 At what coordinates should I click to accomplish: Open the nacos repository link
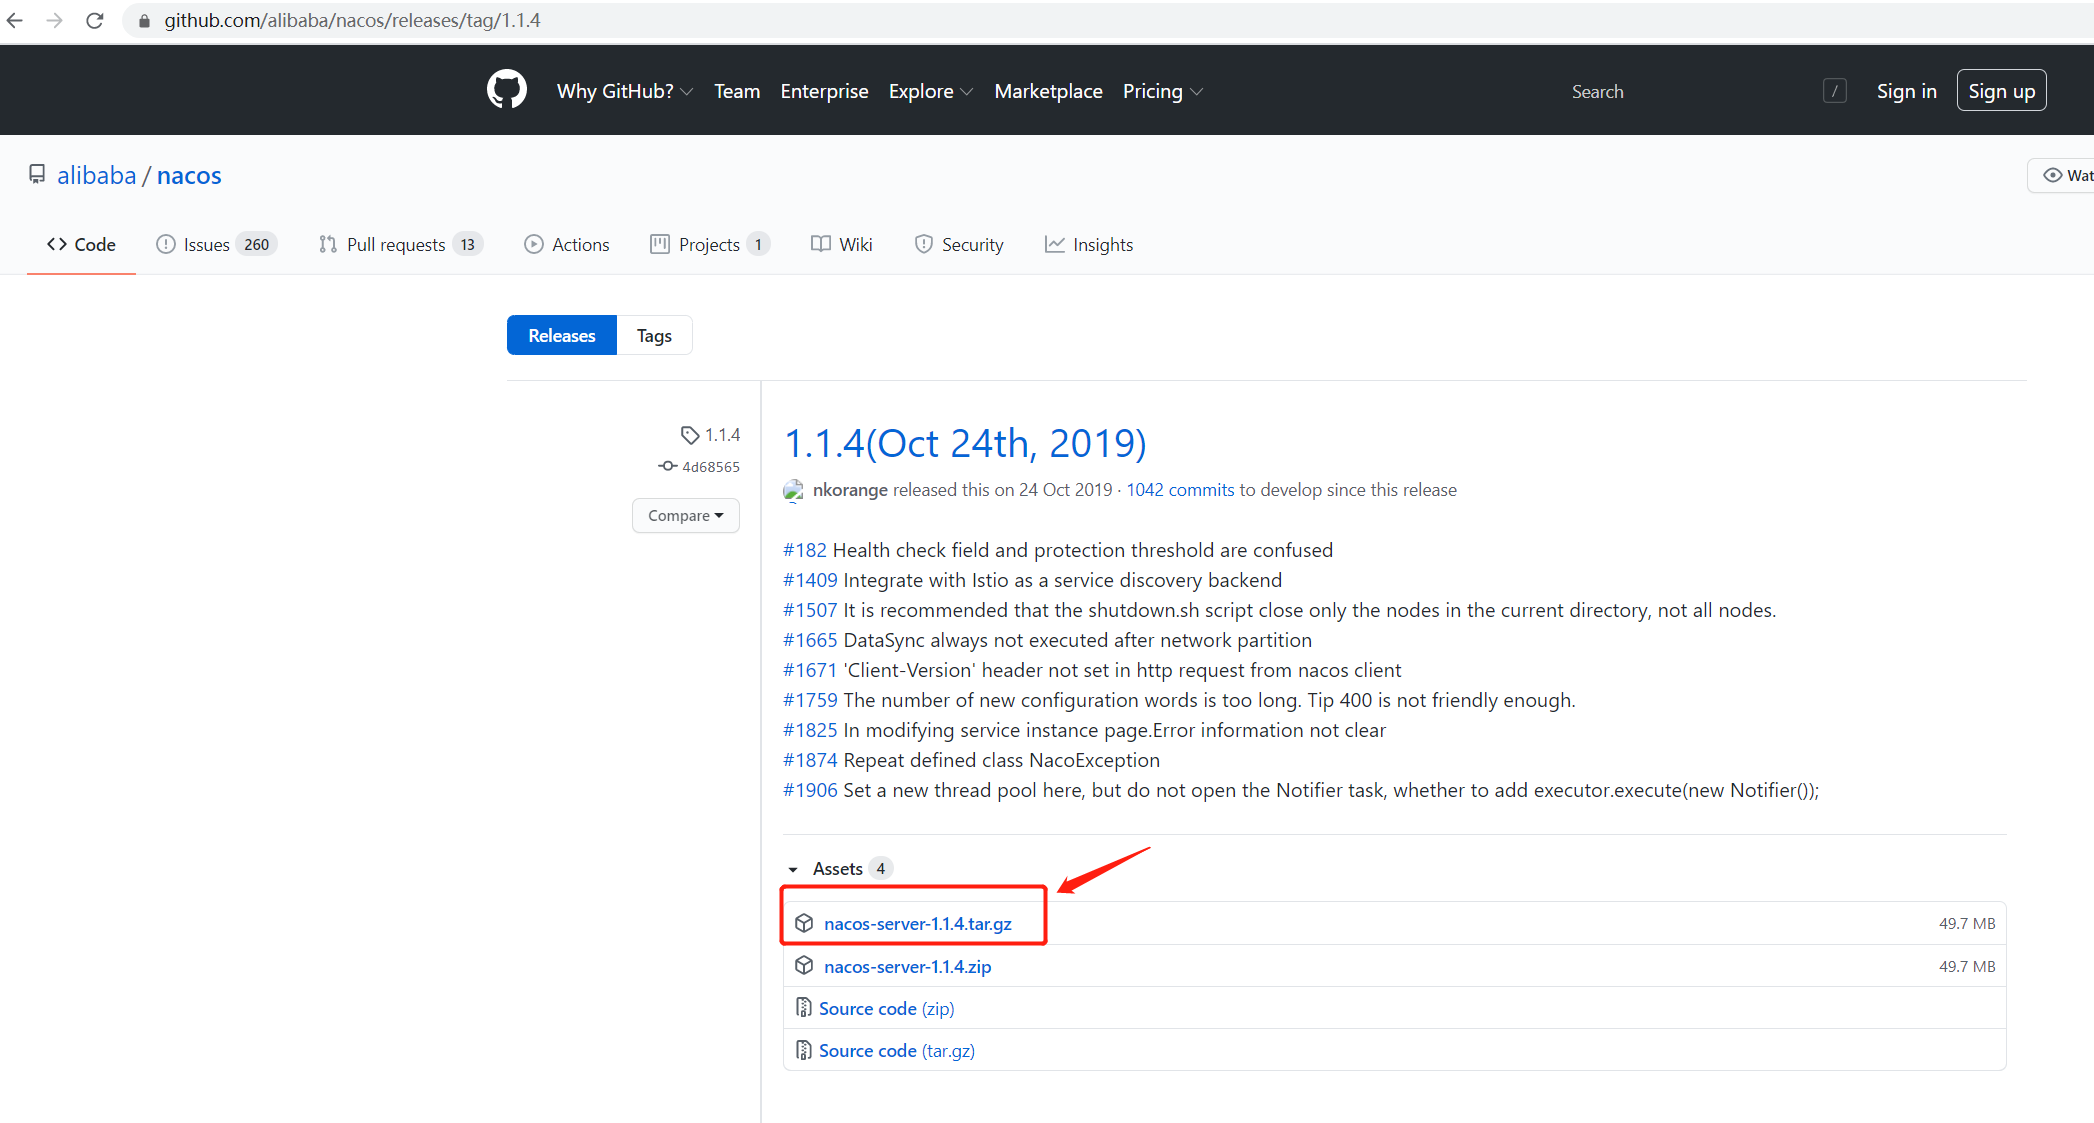coord(189,175)
